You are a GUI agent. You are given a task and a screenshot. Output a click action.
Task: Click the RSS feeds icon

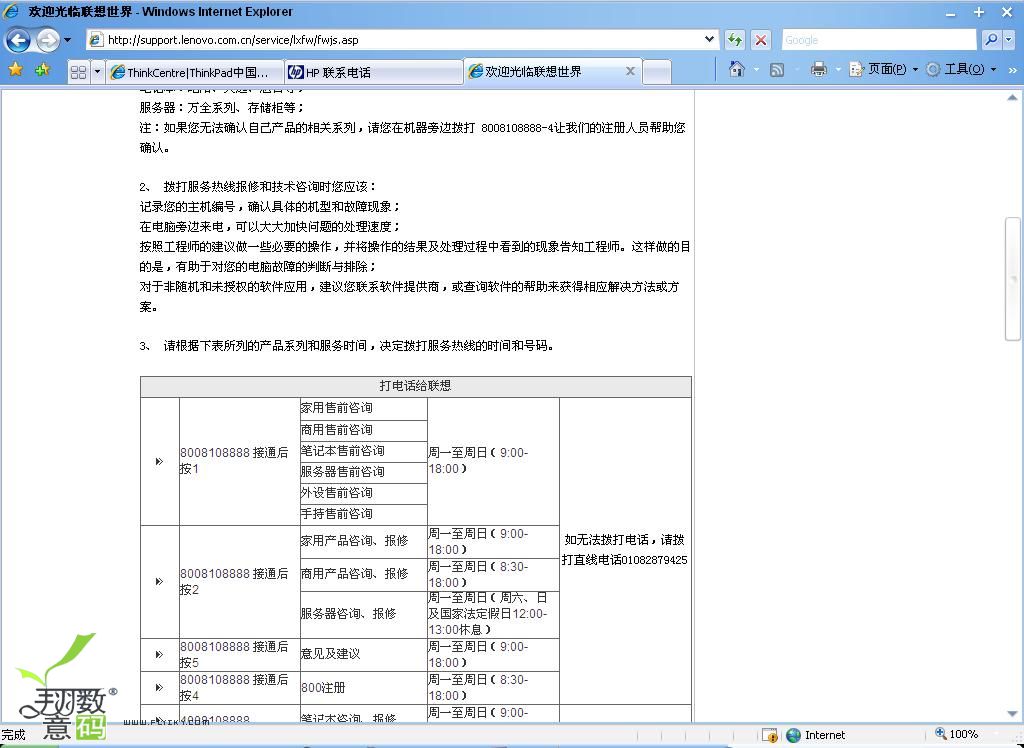point(776,69)
